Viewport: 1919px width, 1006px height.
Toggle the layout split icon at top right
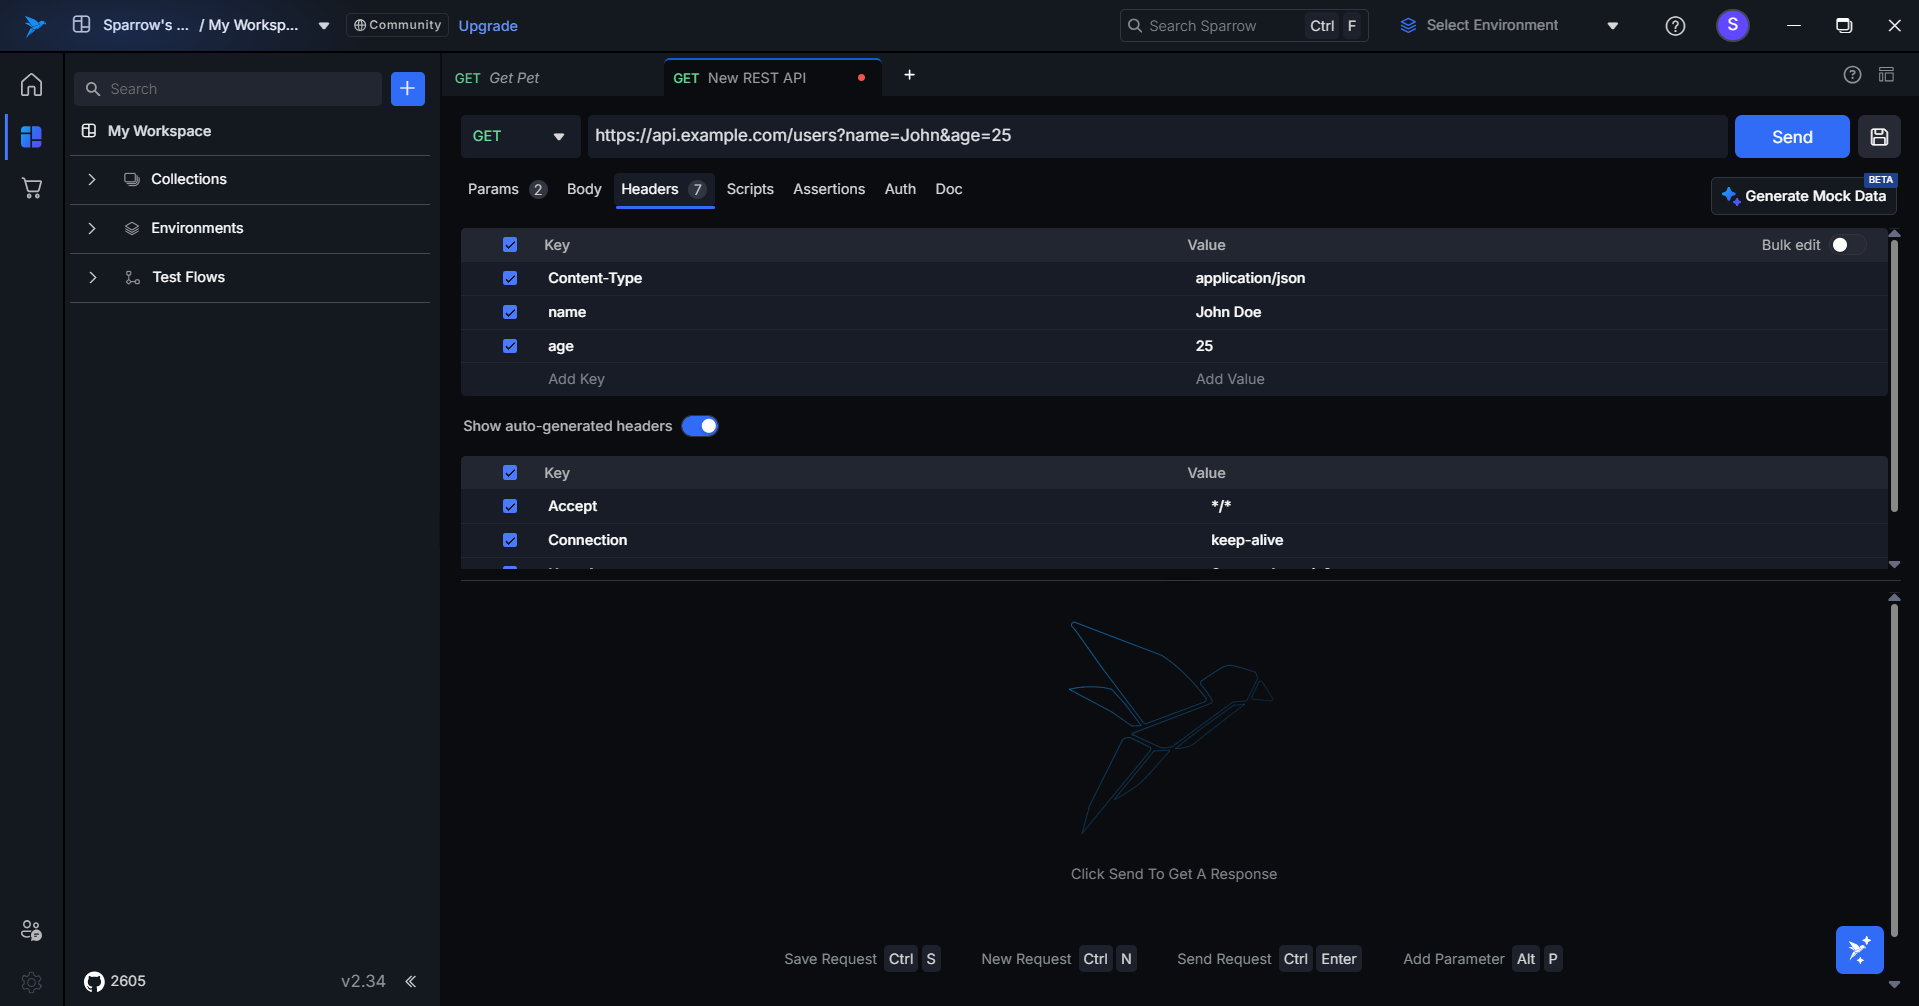click(1886, 75)
